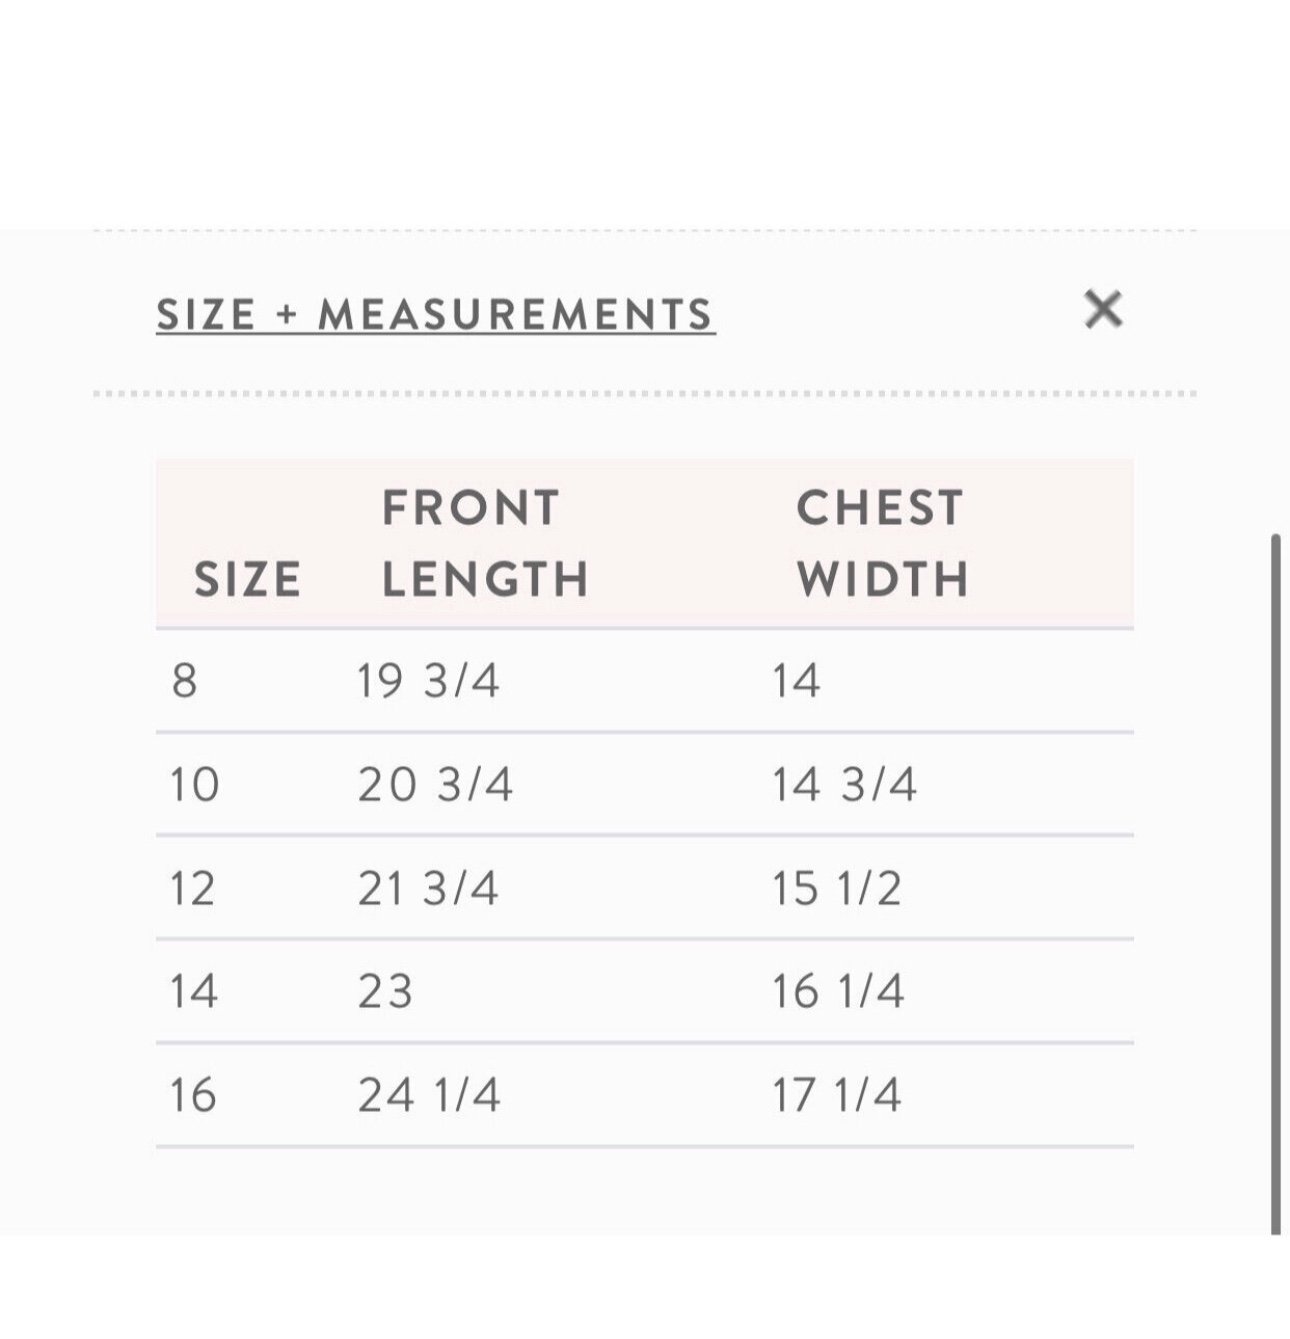Screen dimensions: 1290x1339
Task: Click the size 14 row label
Action: click(194, 991)
